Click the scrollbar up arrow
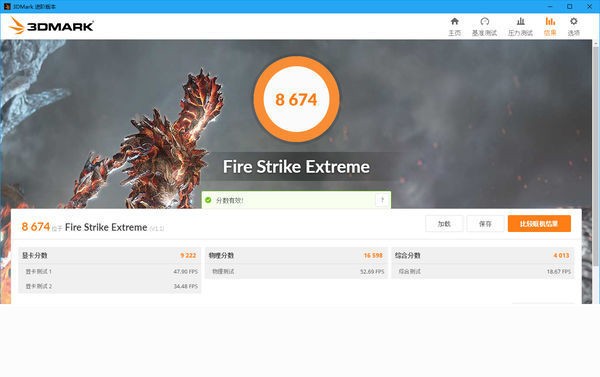Viewport: 600px width, 377px height. [x=596, y=44]
